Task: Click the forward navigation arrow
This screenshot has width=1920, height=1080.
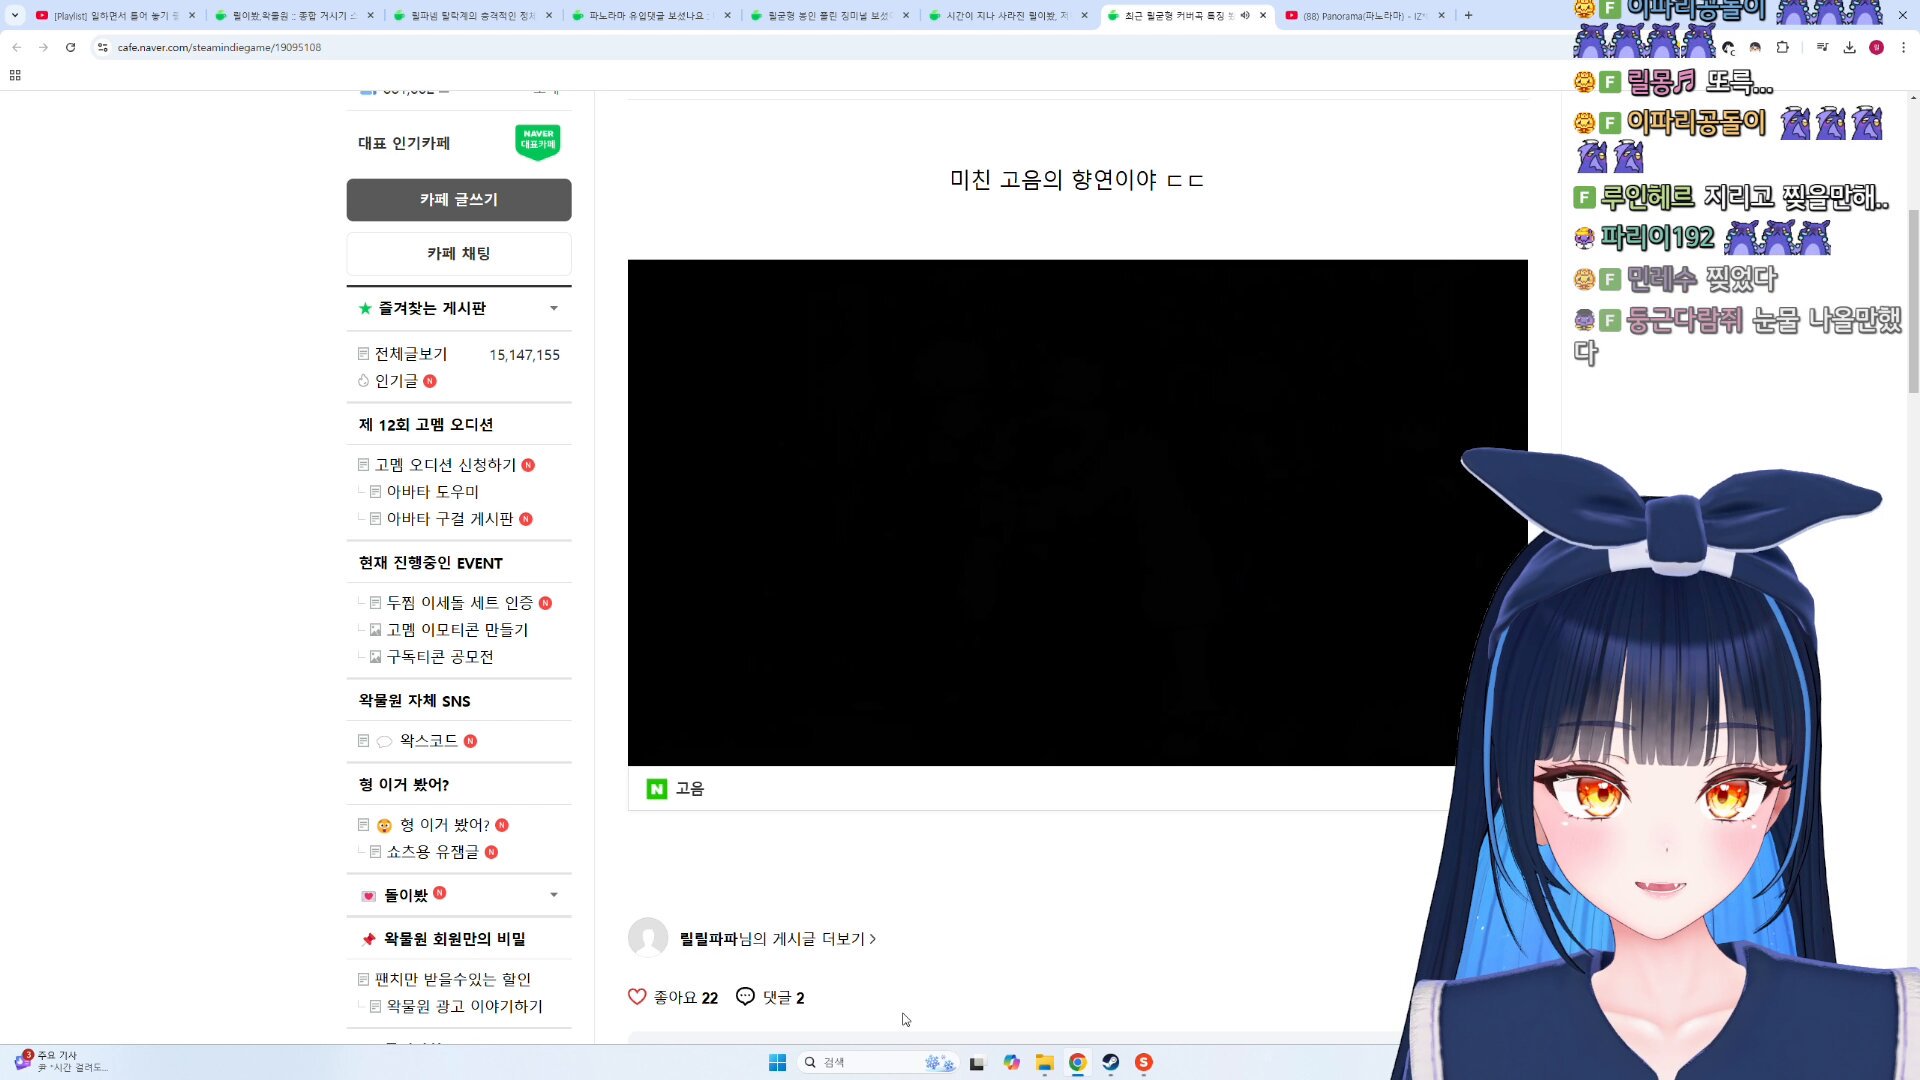Action: point(43,47)
